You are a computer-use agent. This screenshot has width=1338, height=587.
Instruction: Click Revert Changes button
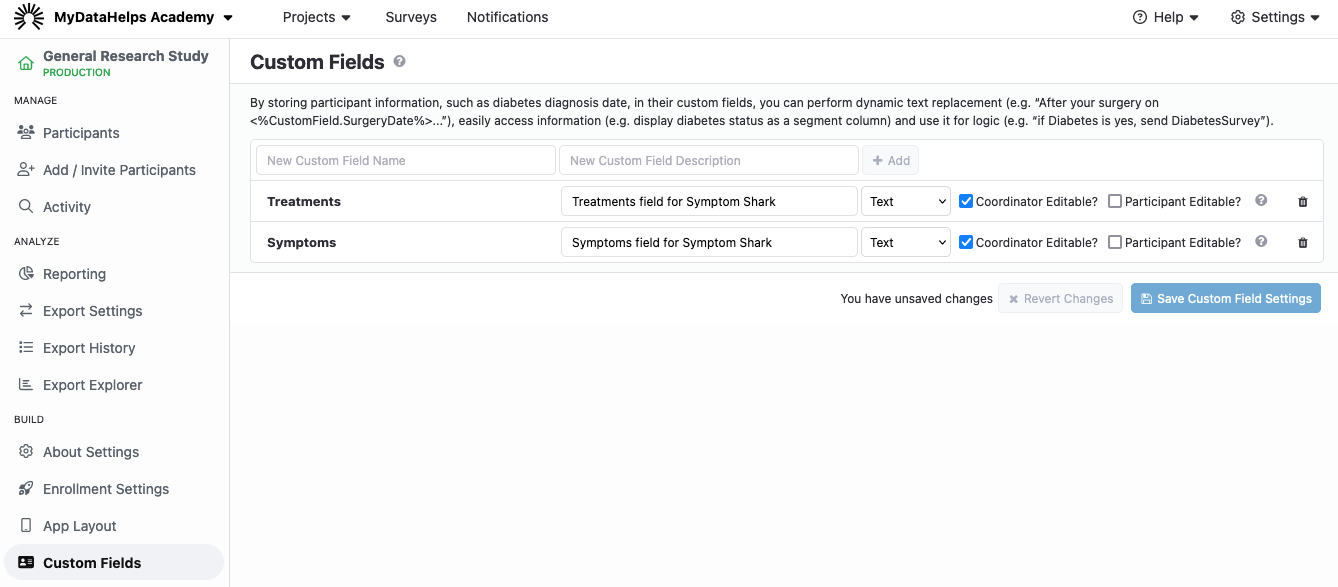pyautogui.click(x=1060, y=298)
